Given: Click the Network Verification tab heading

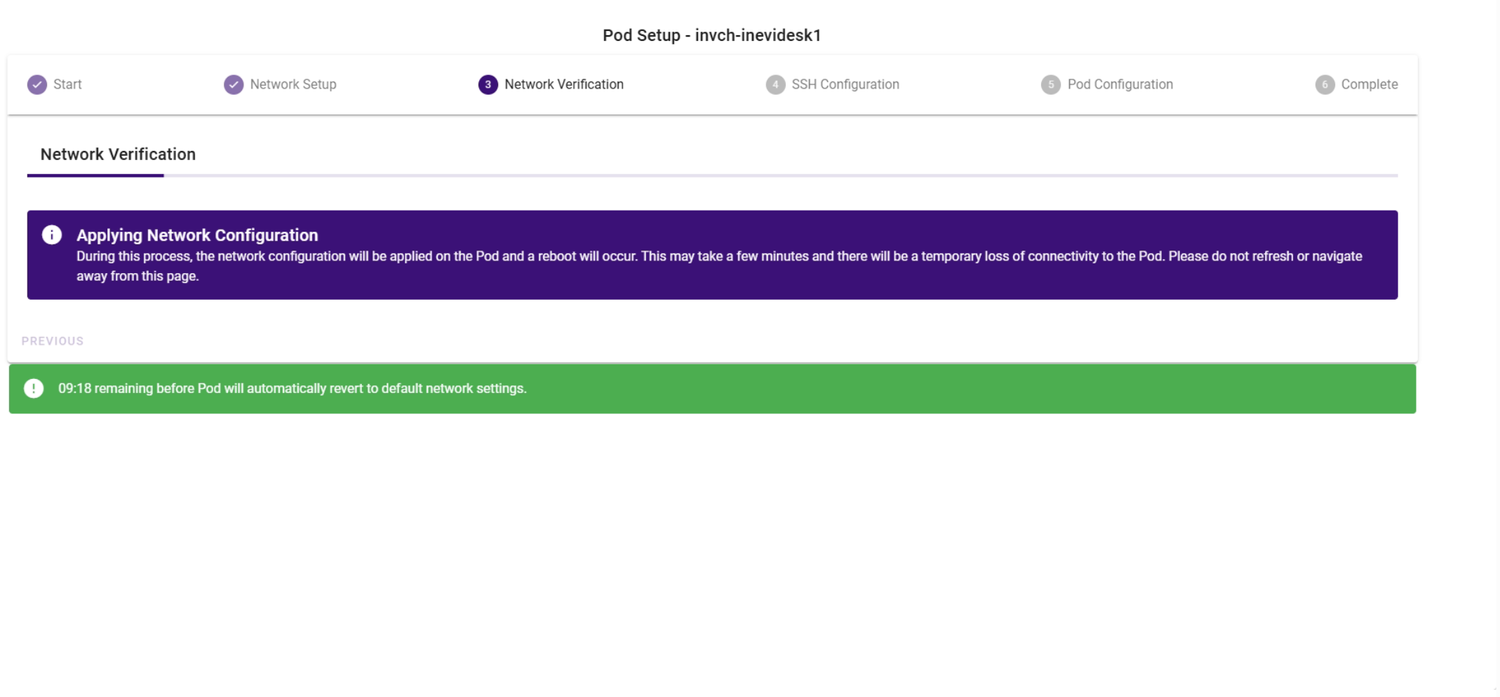Looking at the screenshot, I should coord(117,154).
